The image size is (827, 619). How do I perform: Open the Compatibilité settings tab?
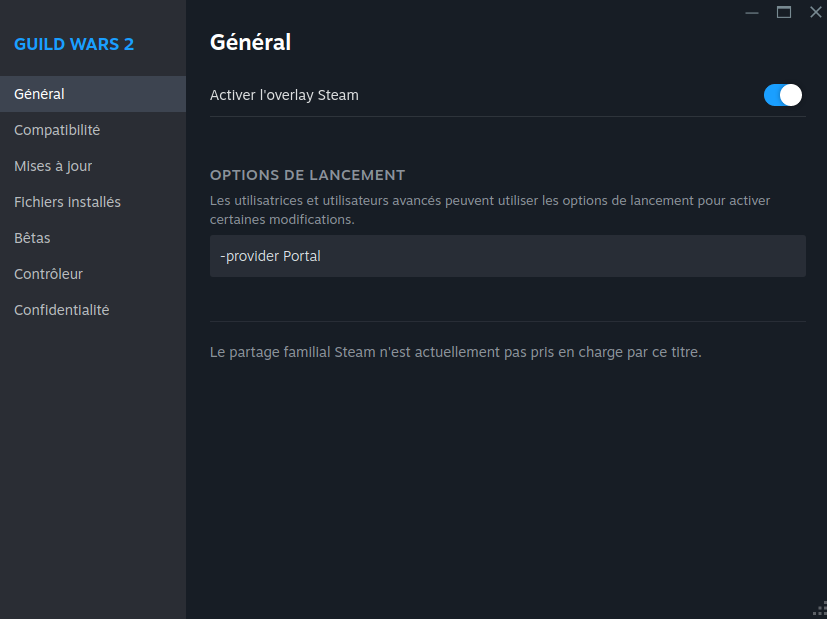(93, 130)
